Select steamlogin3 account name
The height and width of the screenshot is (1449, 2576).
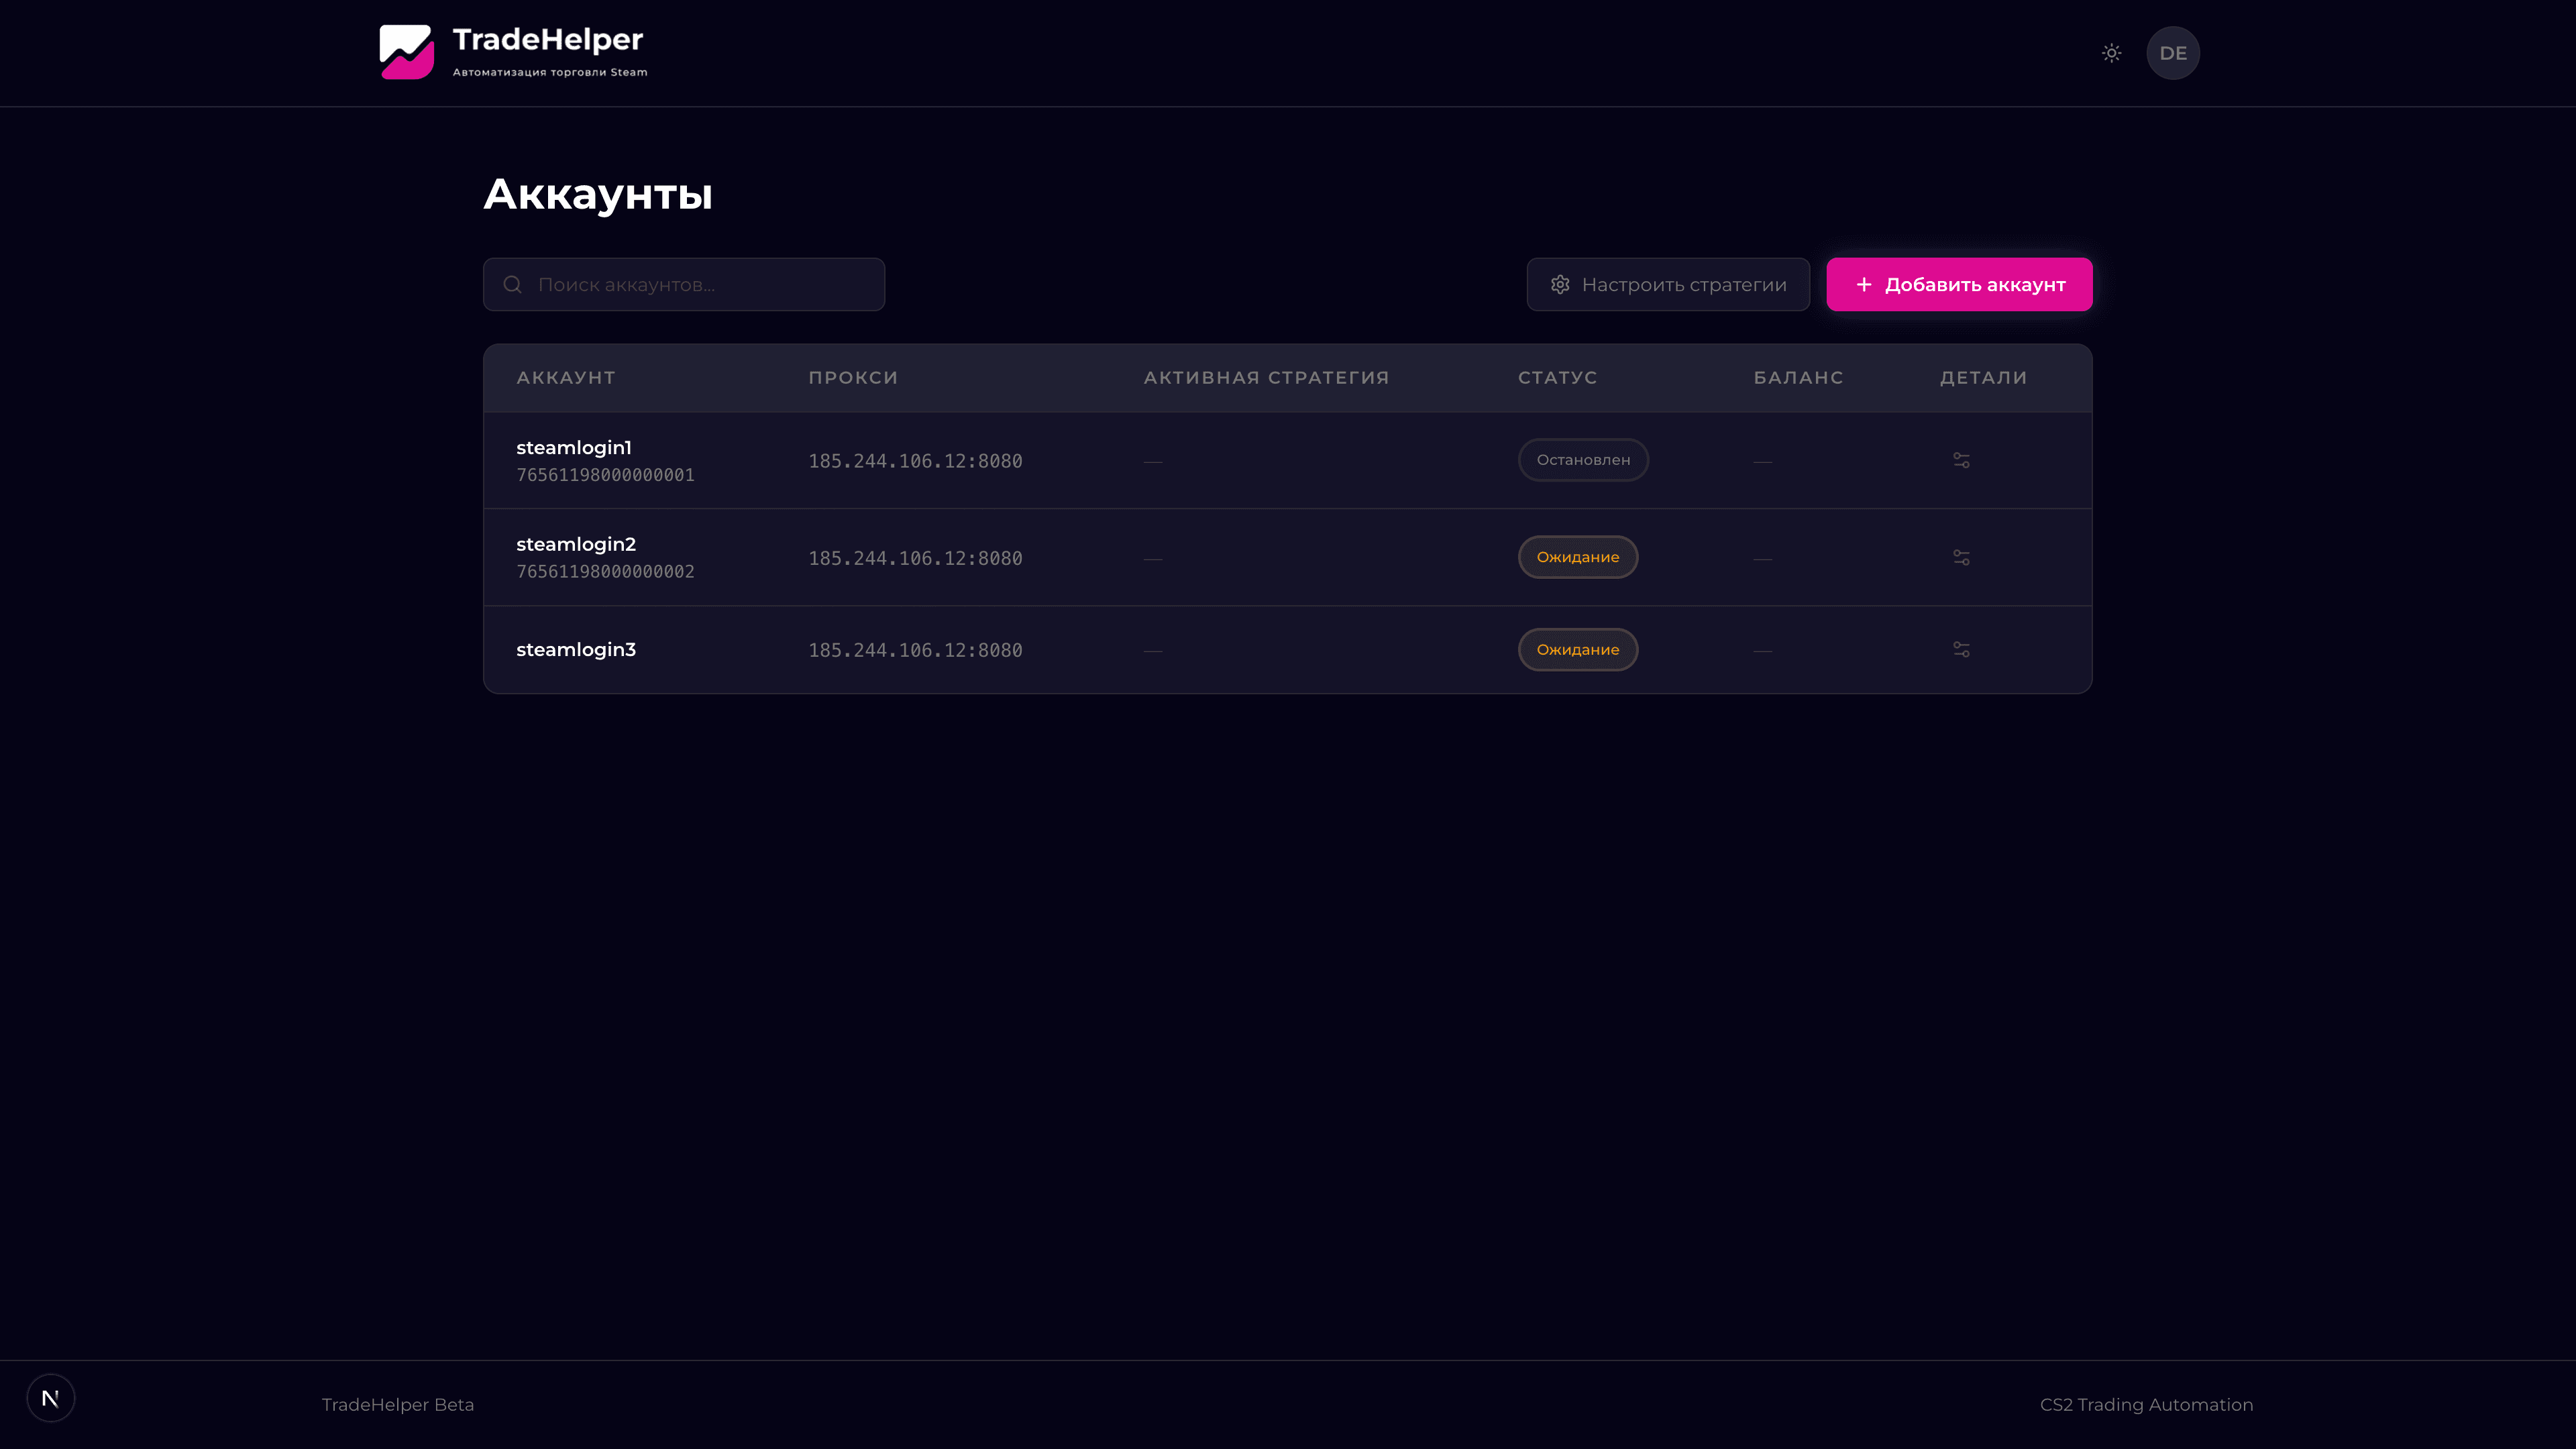click(576, 650)
